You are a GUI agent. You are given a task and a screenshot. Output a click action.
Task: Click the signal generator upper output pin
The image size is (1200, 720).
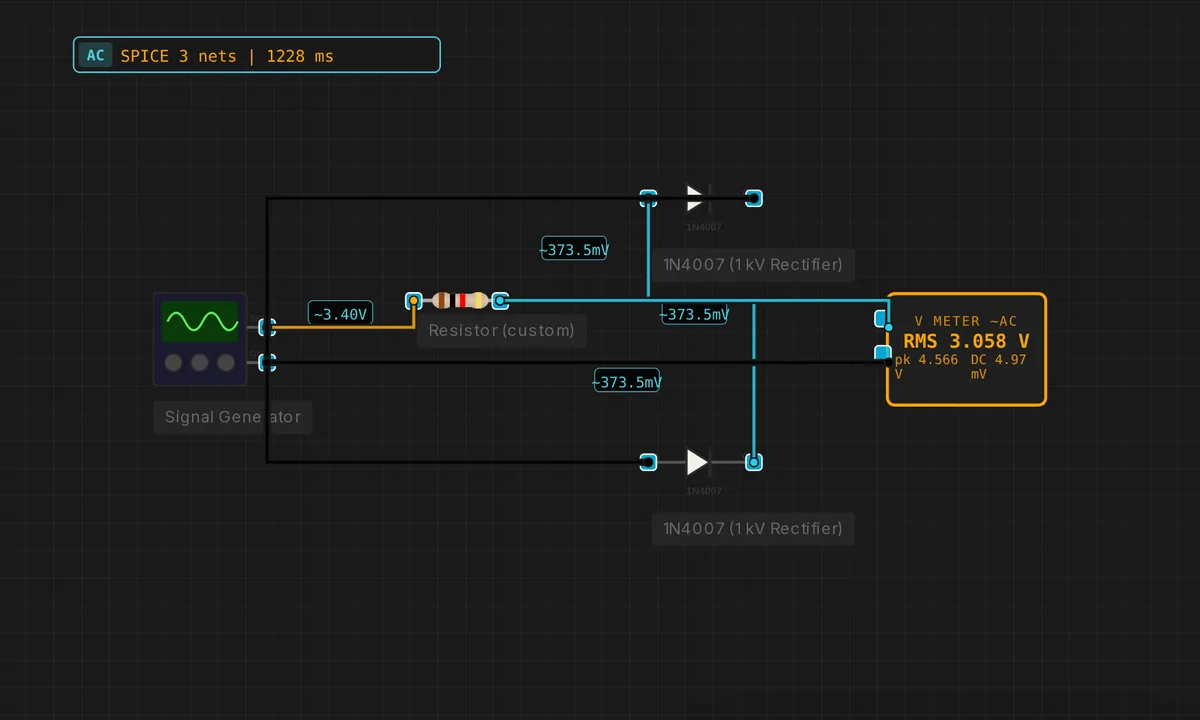tap(267, 327)
